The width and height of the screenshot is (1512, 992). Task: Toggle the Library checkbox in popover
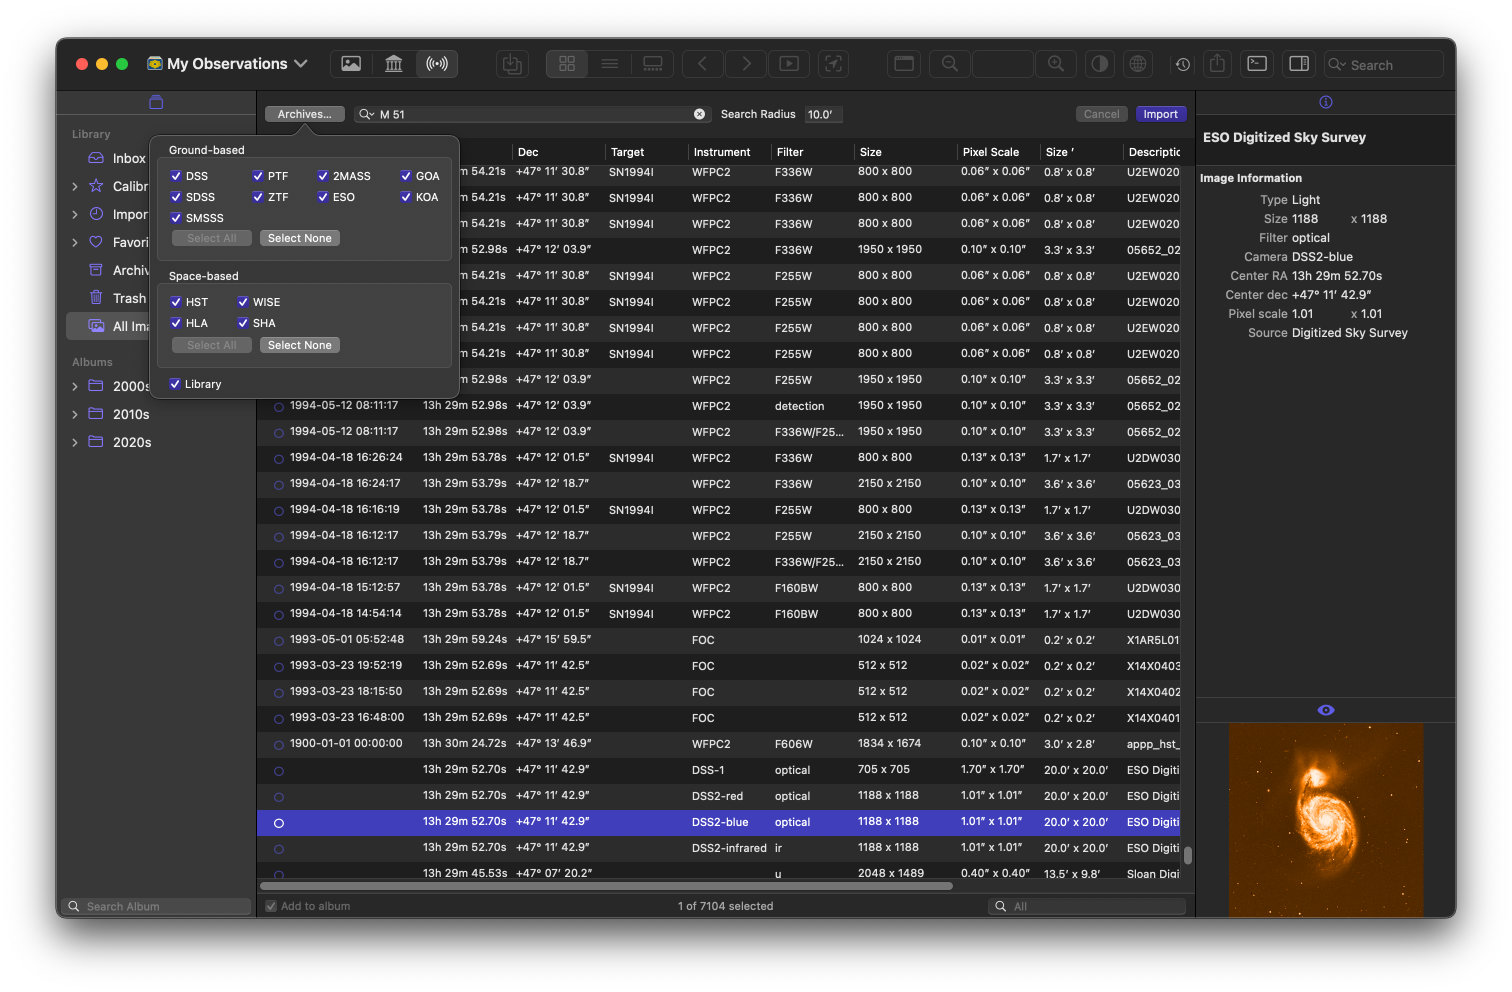(x=175, y=384)
